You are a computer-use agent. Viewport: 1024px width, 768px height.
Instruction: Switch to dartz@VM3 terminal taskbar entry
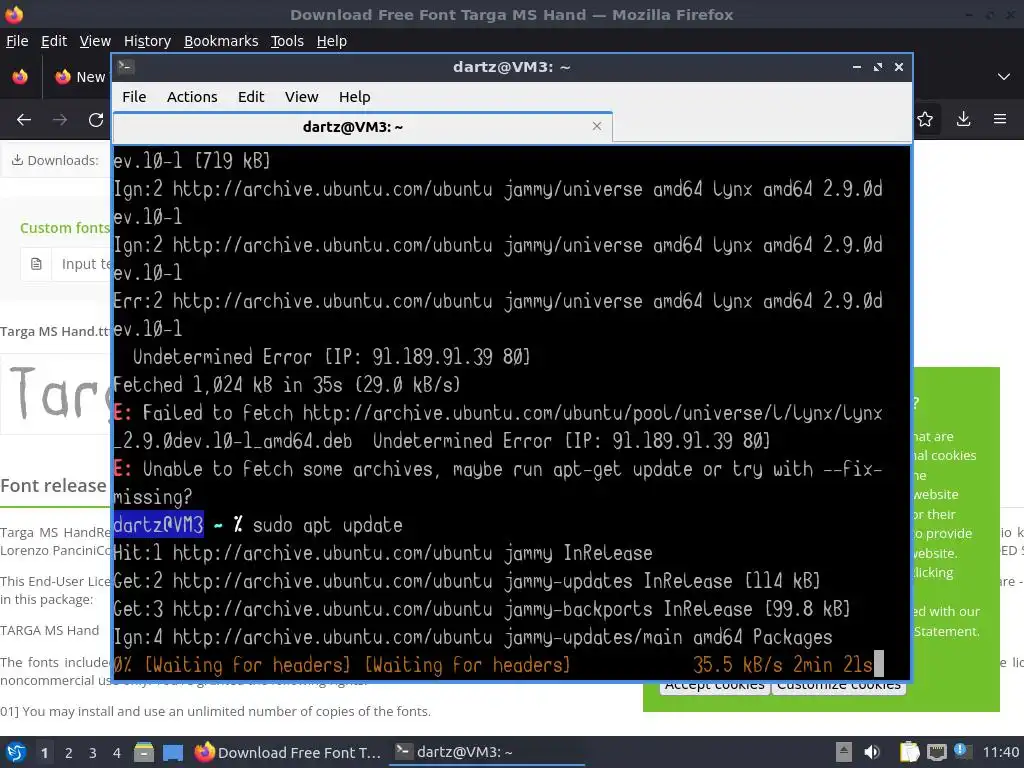click(x=487, y=752)
